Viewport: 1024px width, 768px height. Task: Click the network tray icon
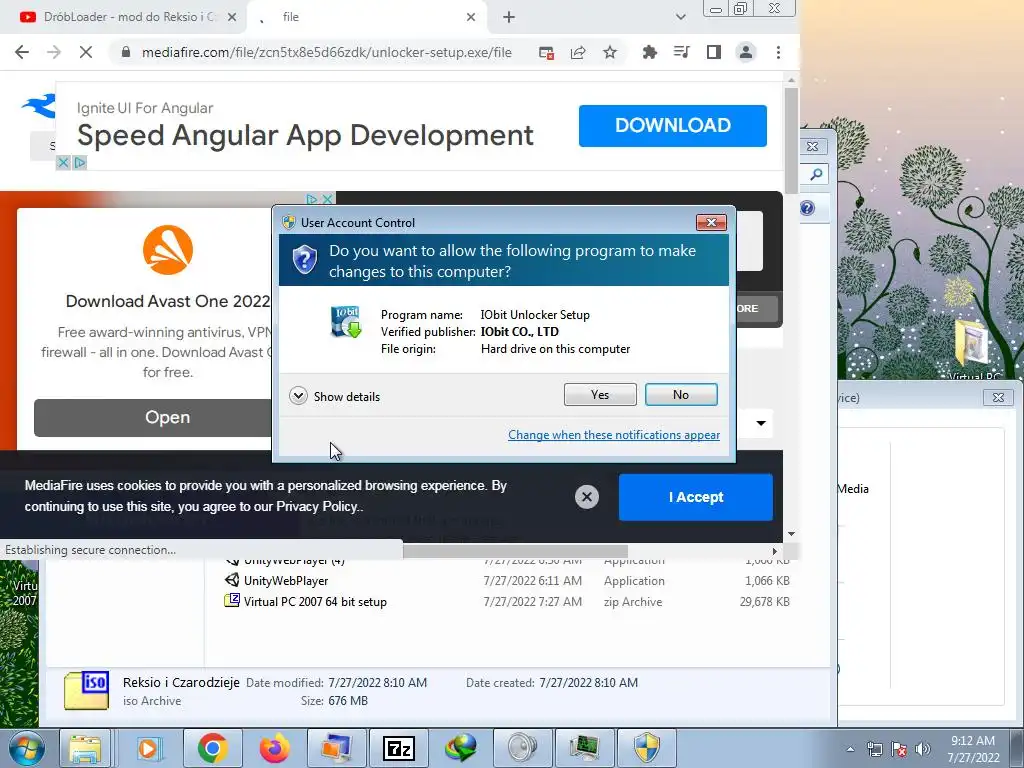click(874, 749)
